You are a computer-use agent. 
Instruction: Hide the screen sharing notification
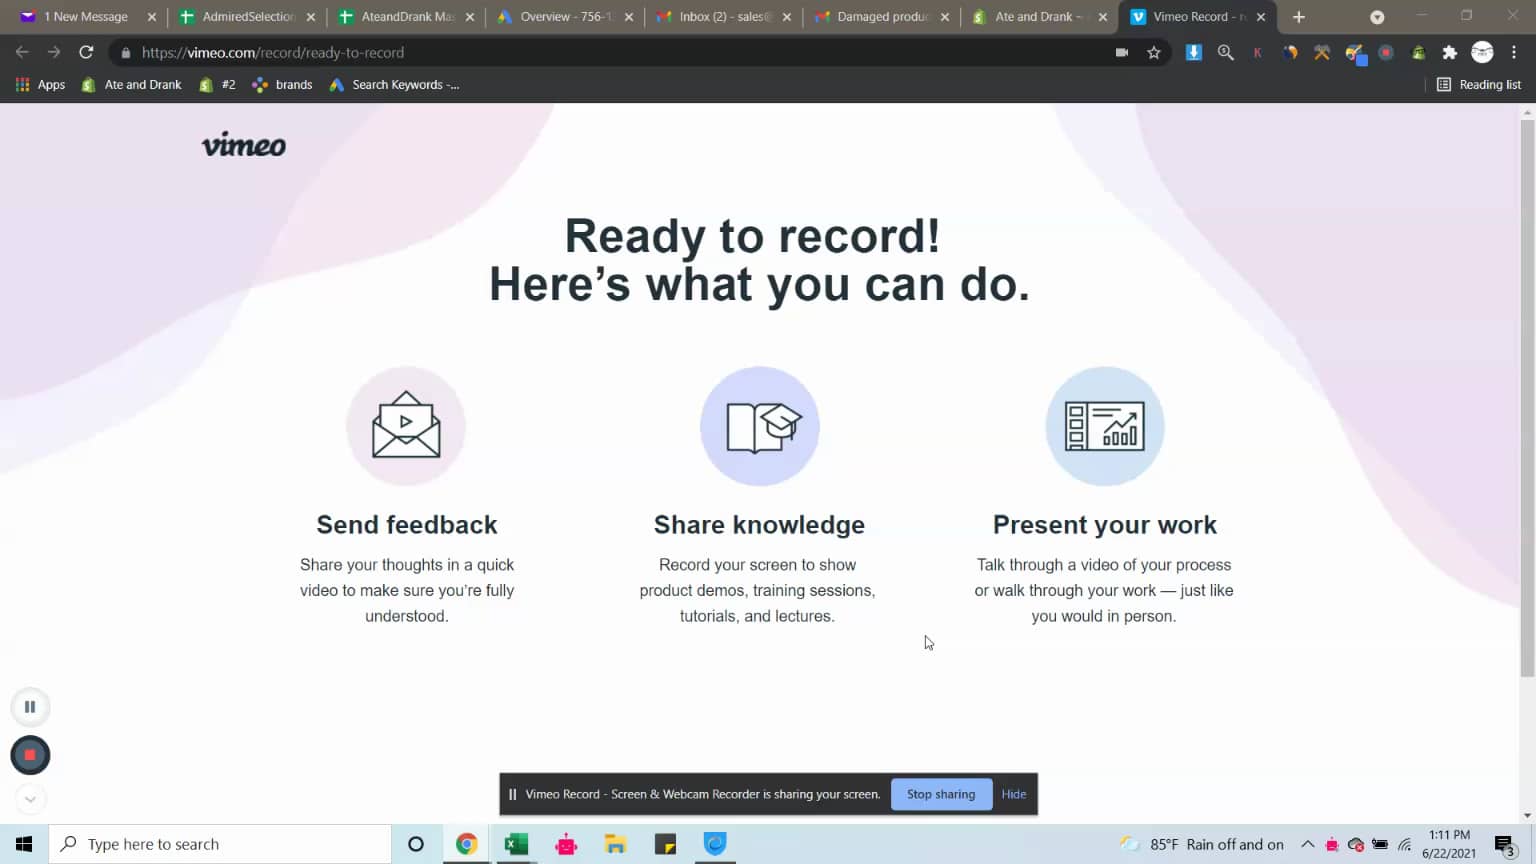point(1014,794)
